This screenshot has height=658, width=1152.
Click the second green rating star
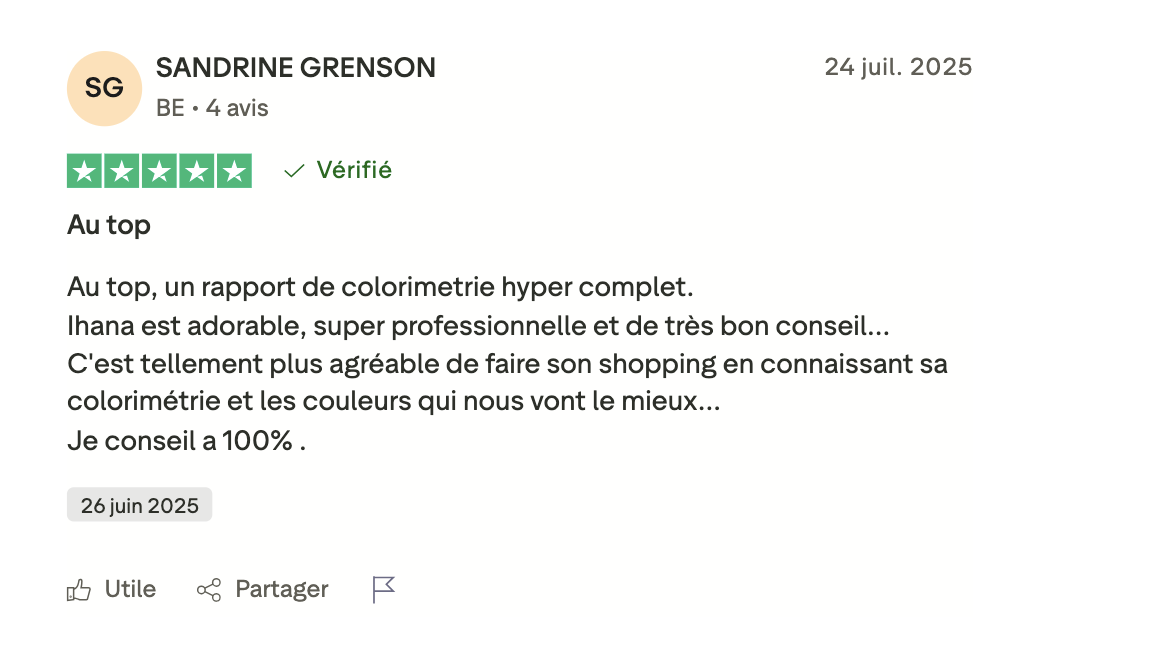pos(121,171)
